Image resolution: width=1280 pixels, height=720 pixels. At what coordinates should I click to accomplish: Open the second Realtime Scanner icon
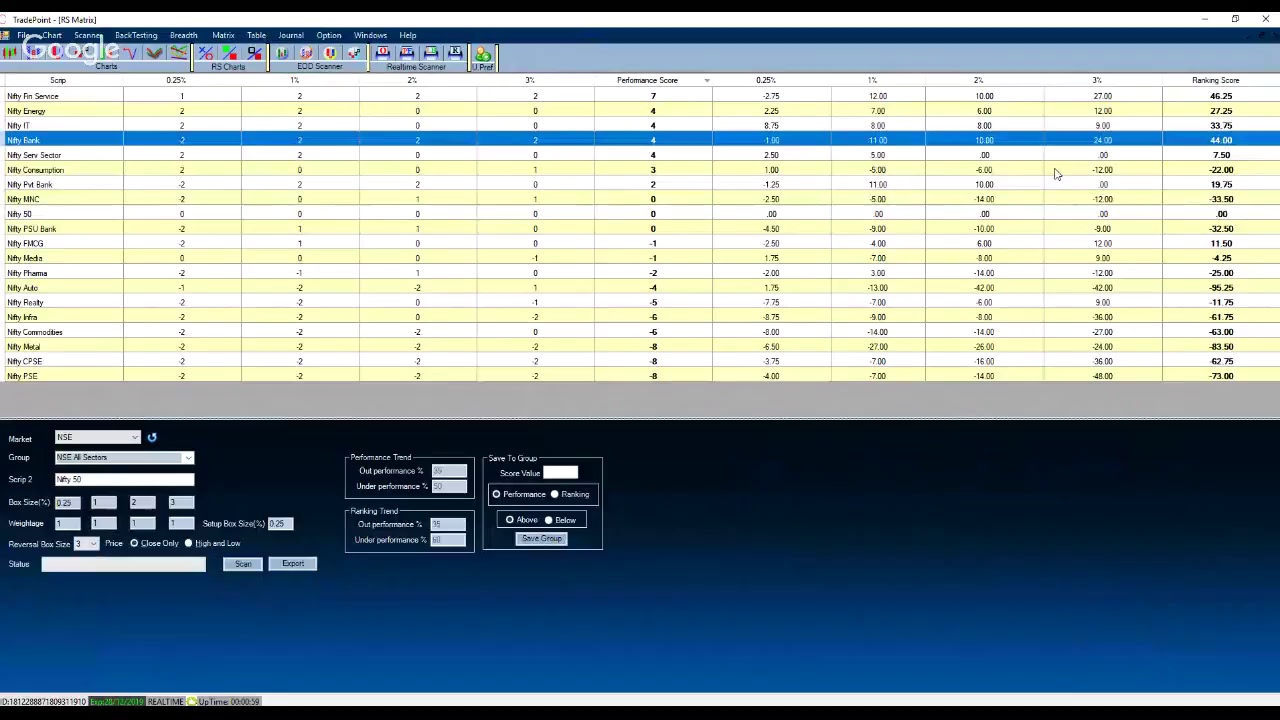407,53
